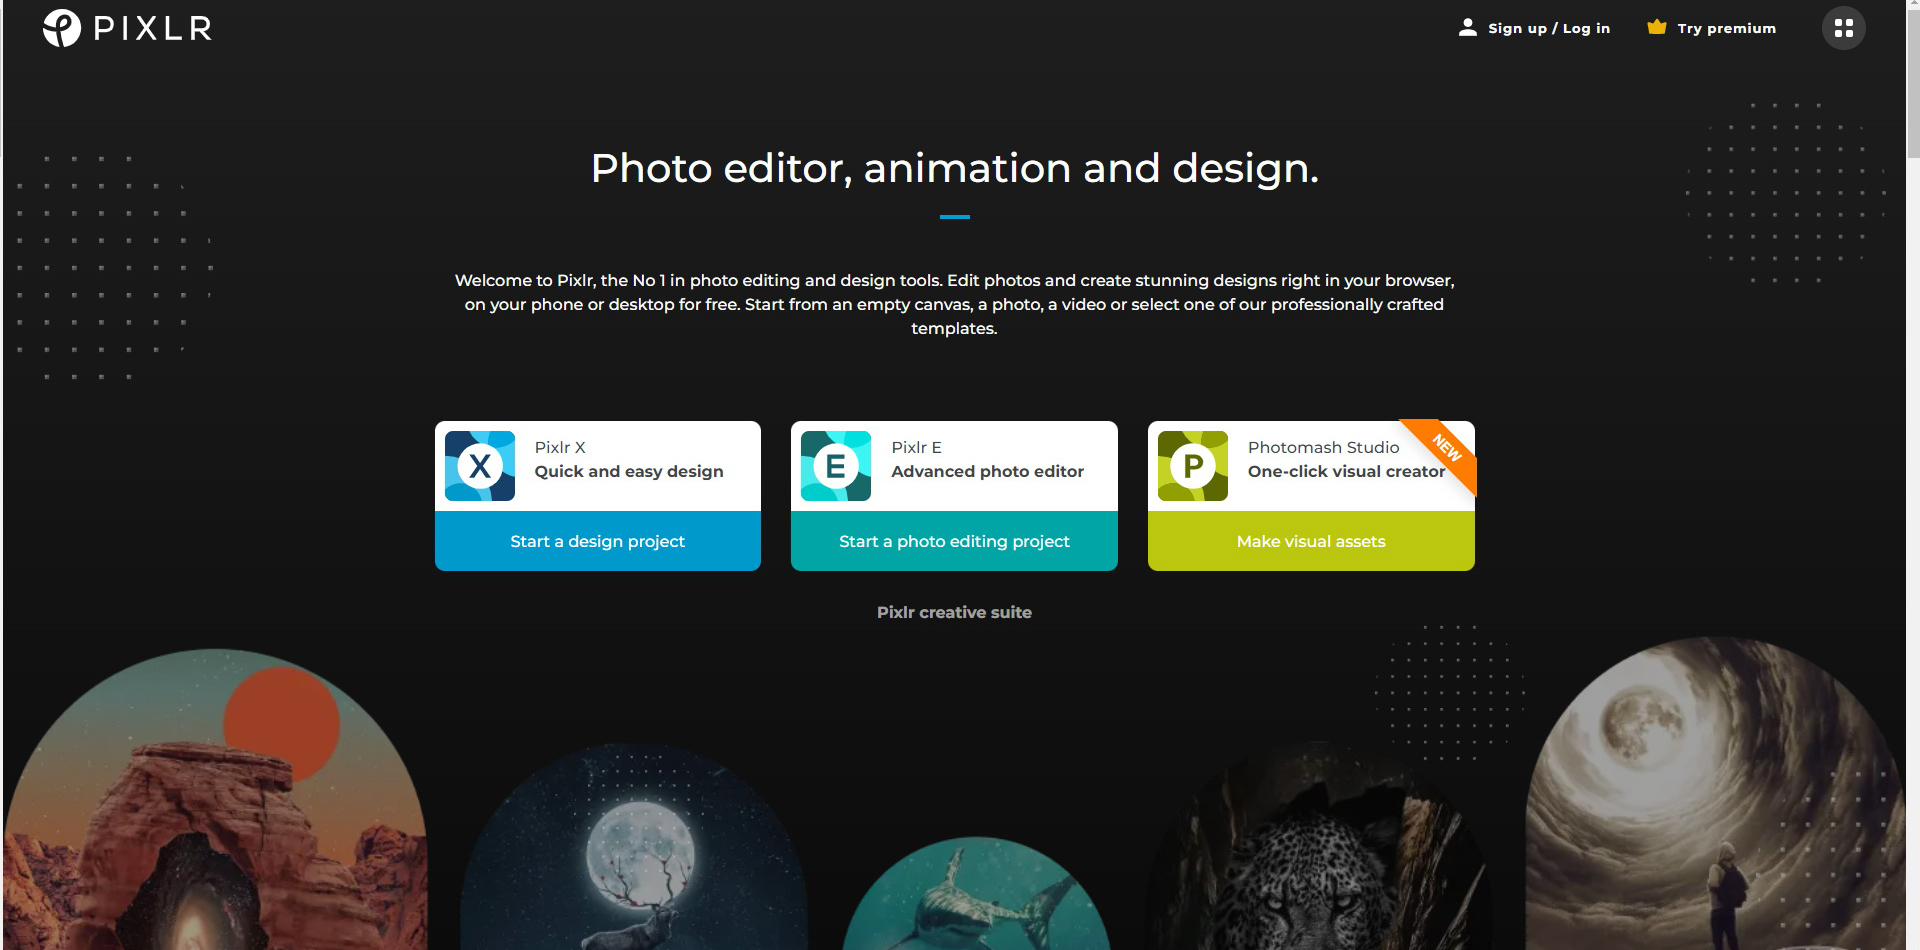1920x950 pixels.
Task: Select the Quick and easy design text
Action: [629, 471]
